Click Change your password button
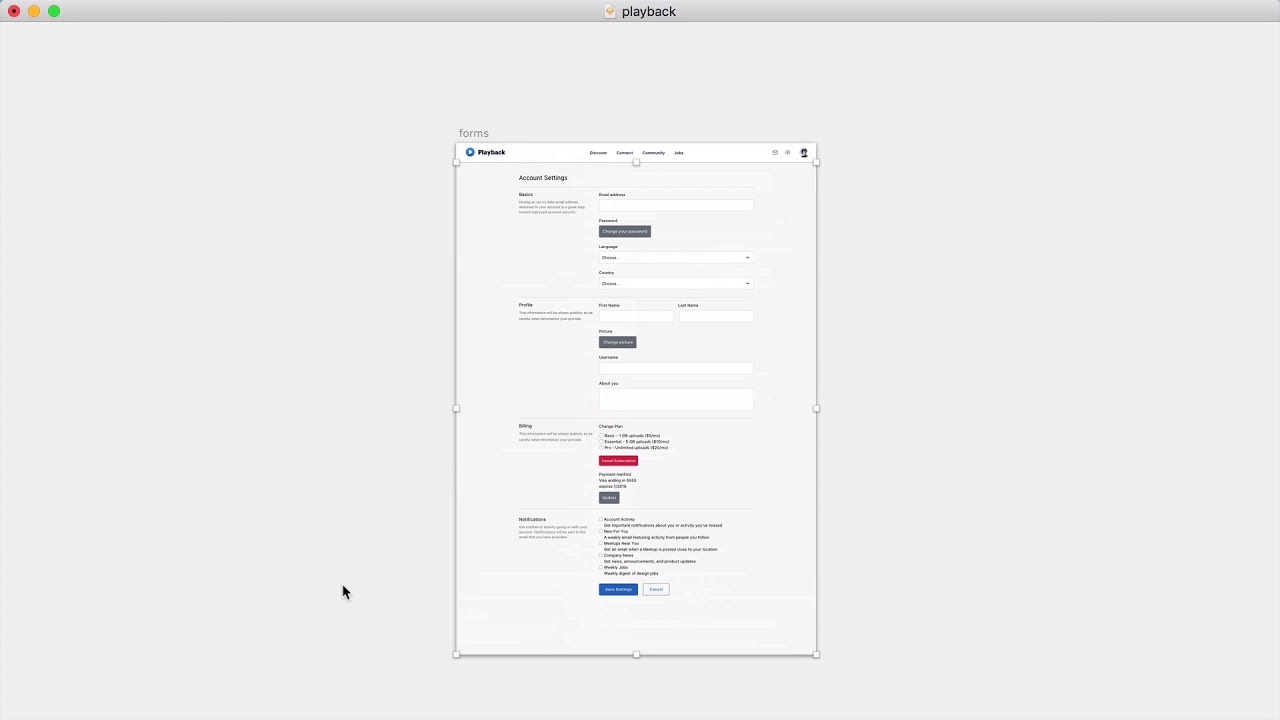The height and width of the screenshot is (720, 1280). 625,231
